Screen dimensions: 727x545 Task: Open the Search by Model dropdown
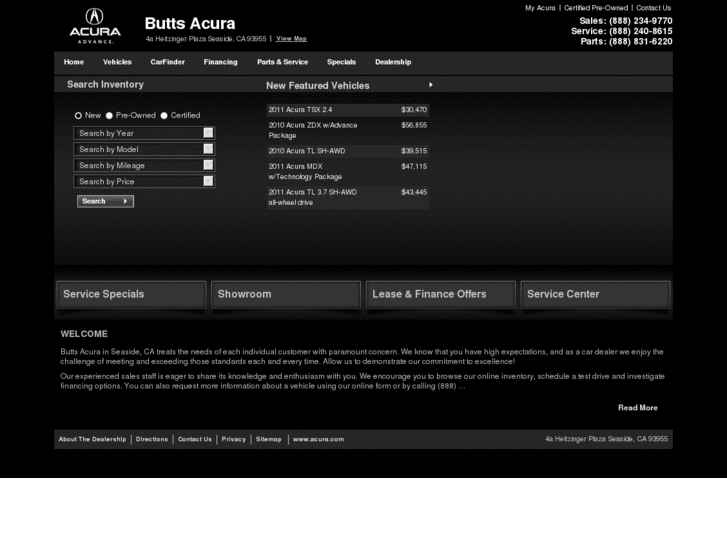(144, 149)
